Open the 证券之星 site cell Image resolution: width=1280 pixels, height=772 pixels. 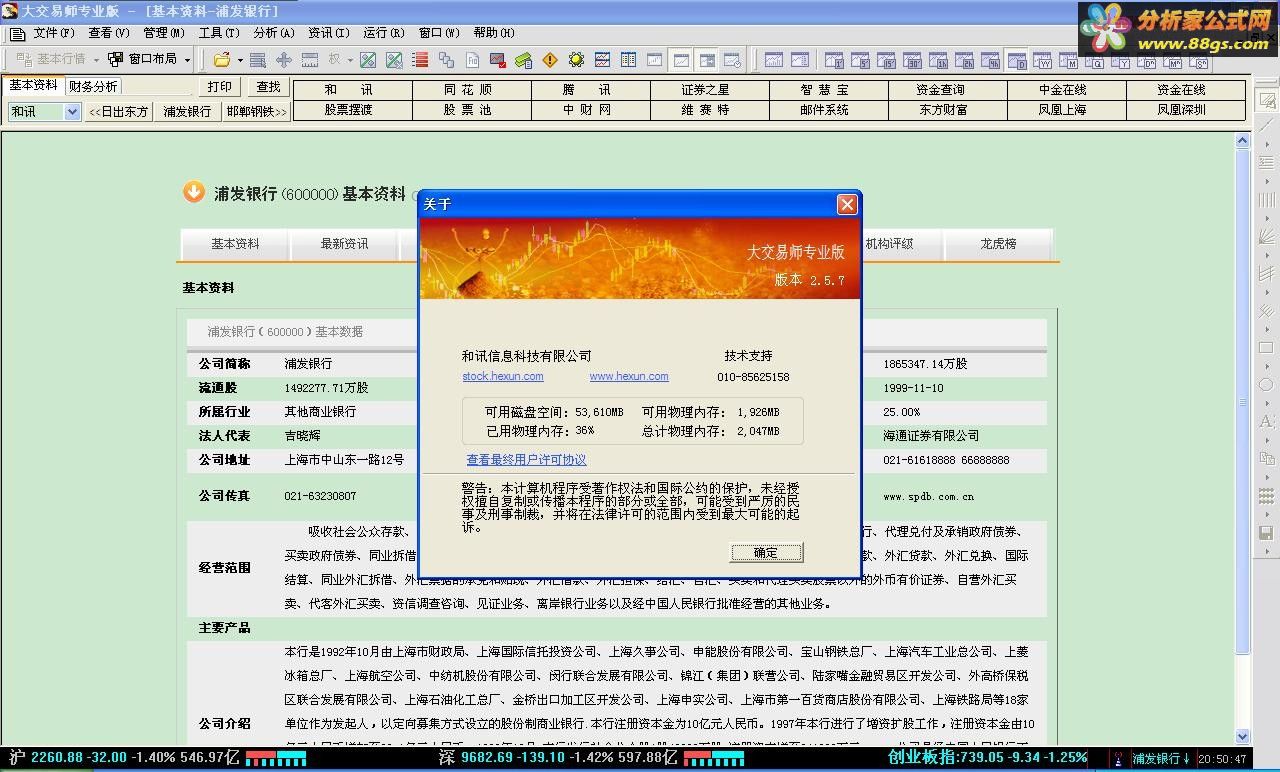[x=706, y=90]
